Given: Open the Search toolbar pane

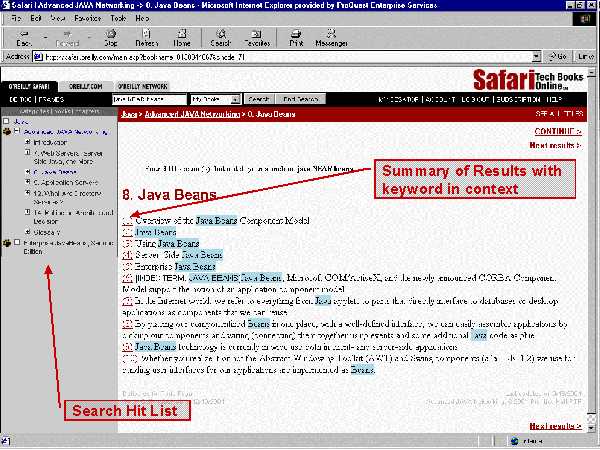Looking at the screenshot, I should [x=221, y=38].
